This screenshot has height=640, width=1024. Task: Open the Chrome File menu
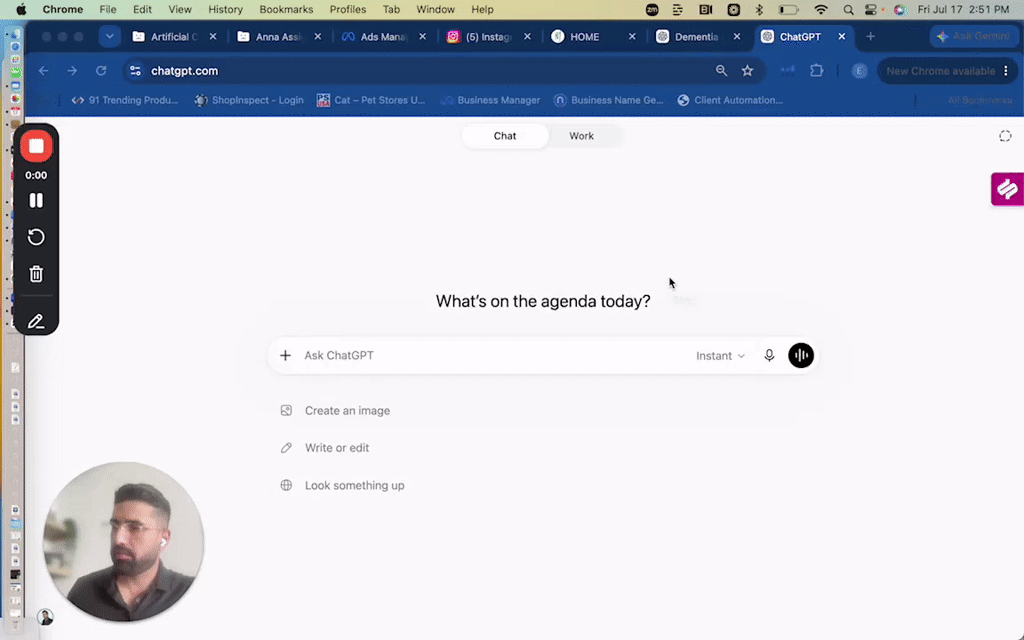[x=108, y=9]
